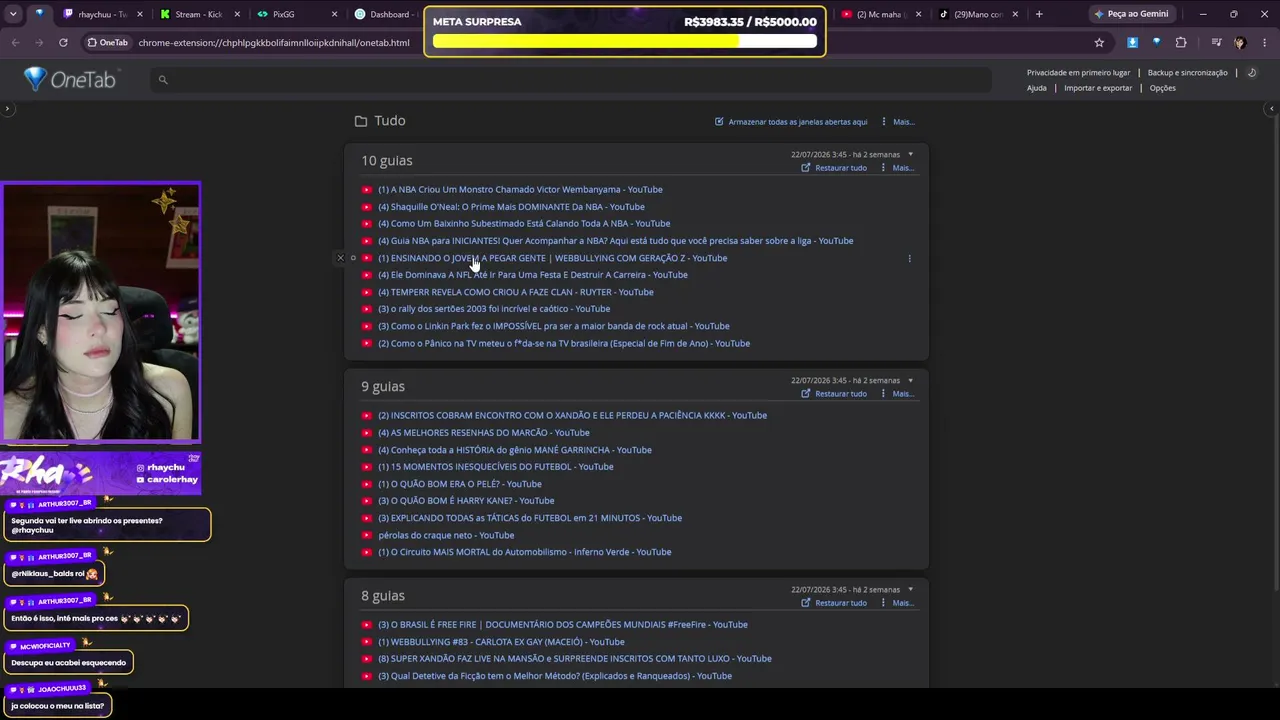This screenshot has height=720, width=1280.
Task: Open Mais... menu for 8 guias group
Action: (898, 603)
